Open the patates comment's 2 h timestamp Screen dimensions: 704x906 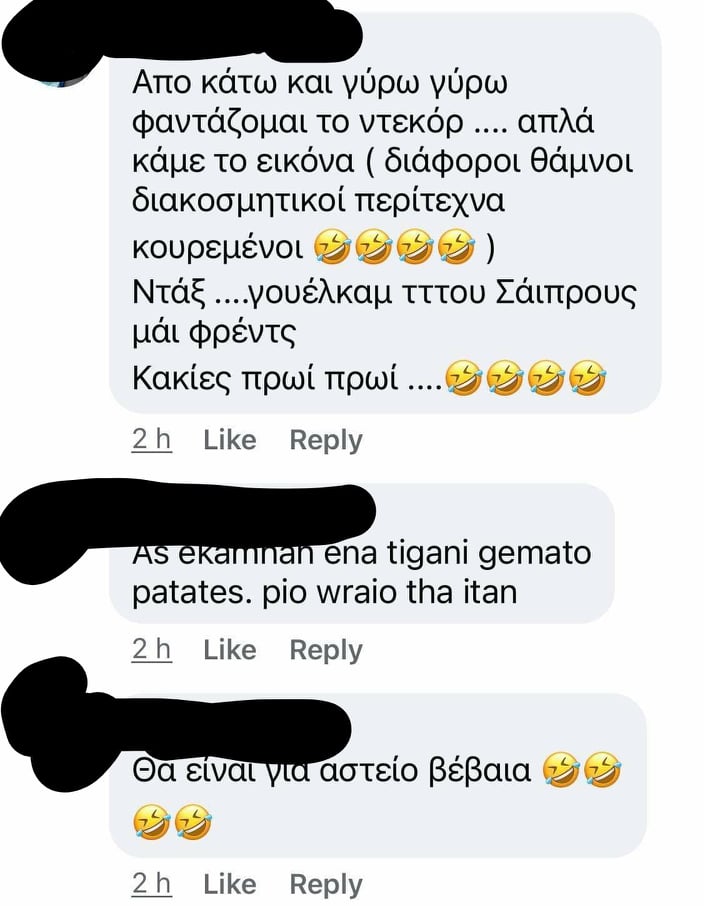pos(152,650)
